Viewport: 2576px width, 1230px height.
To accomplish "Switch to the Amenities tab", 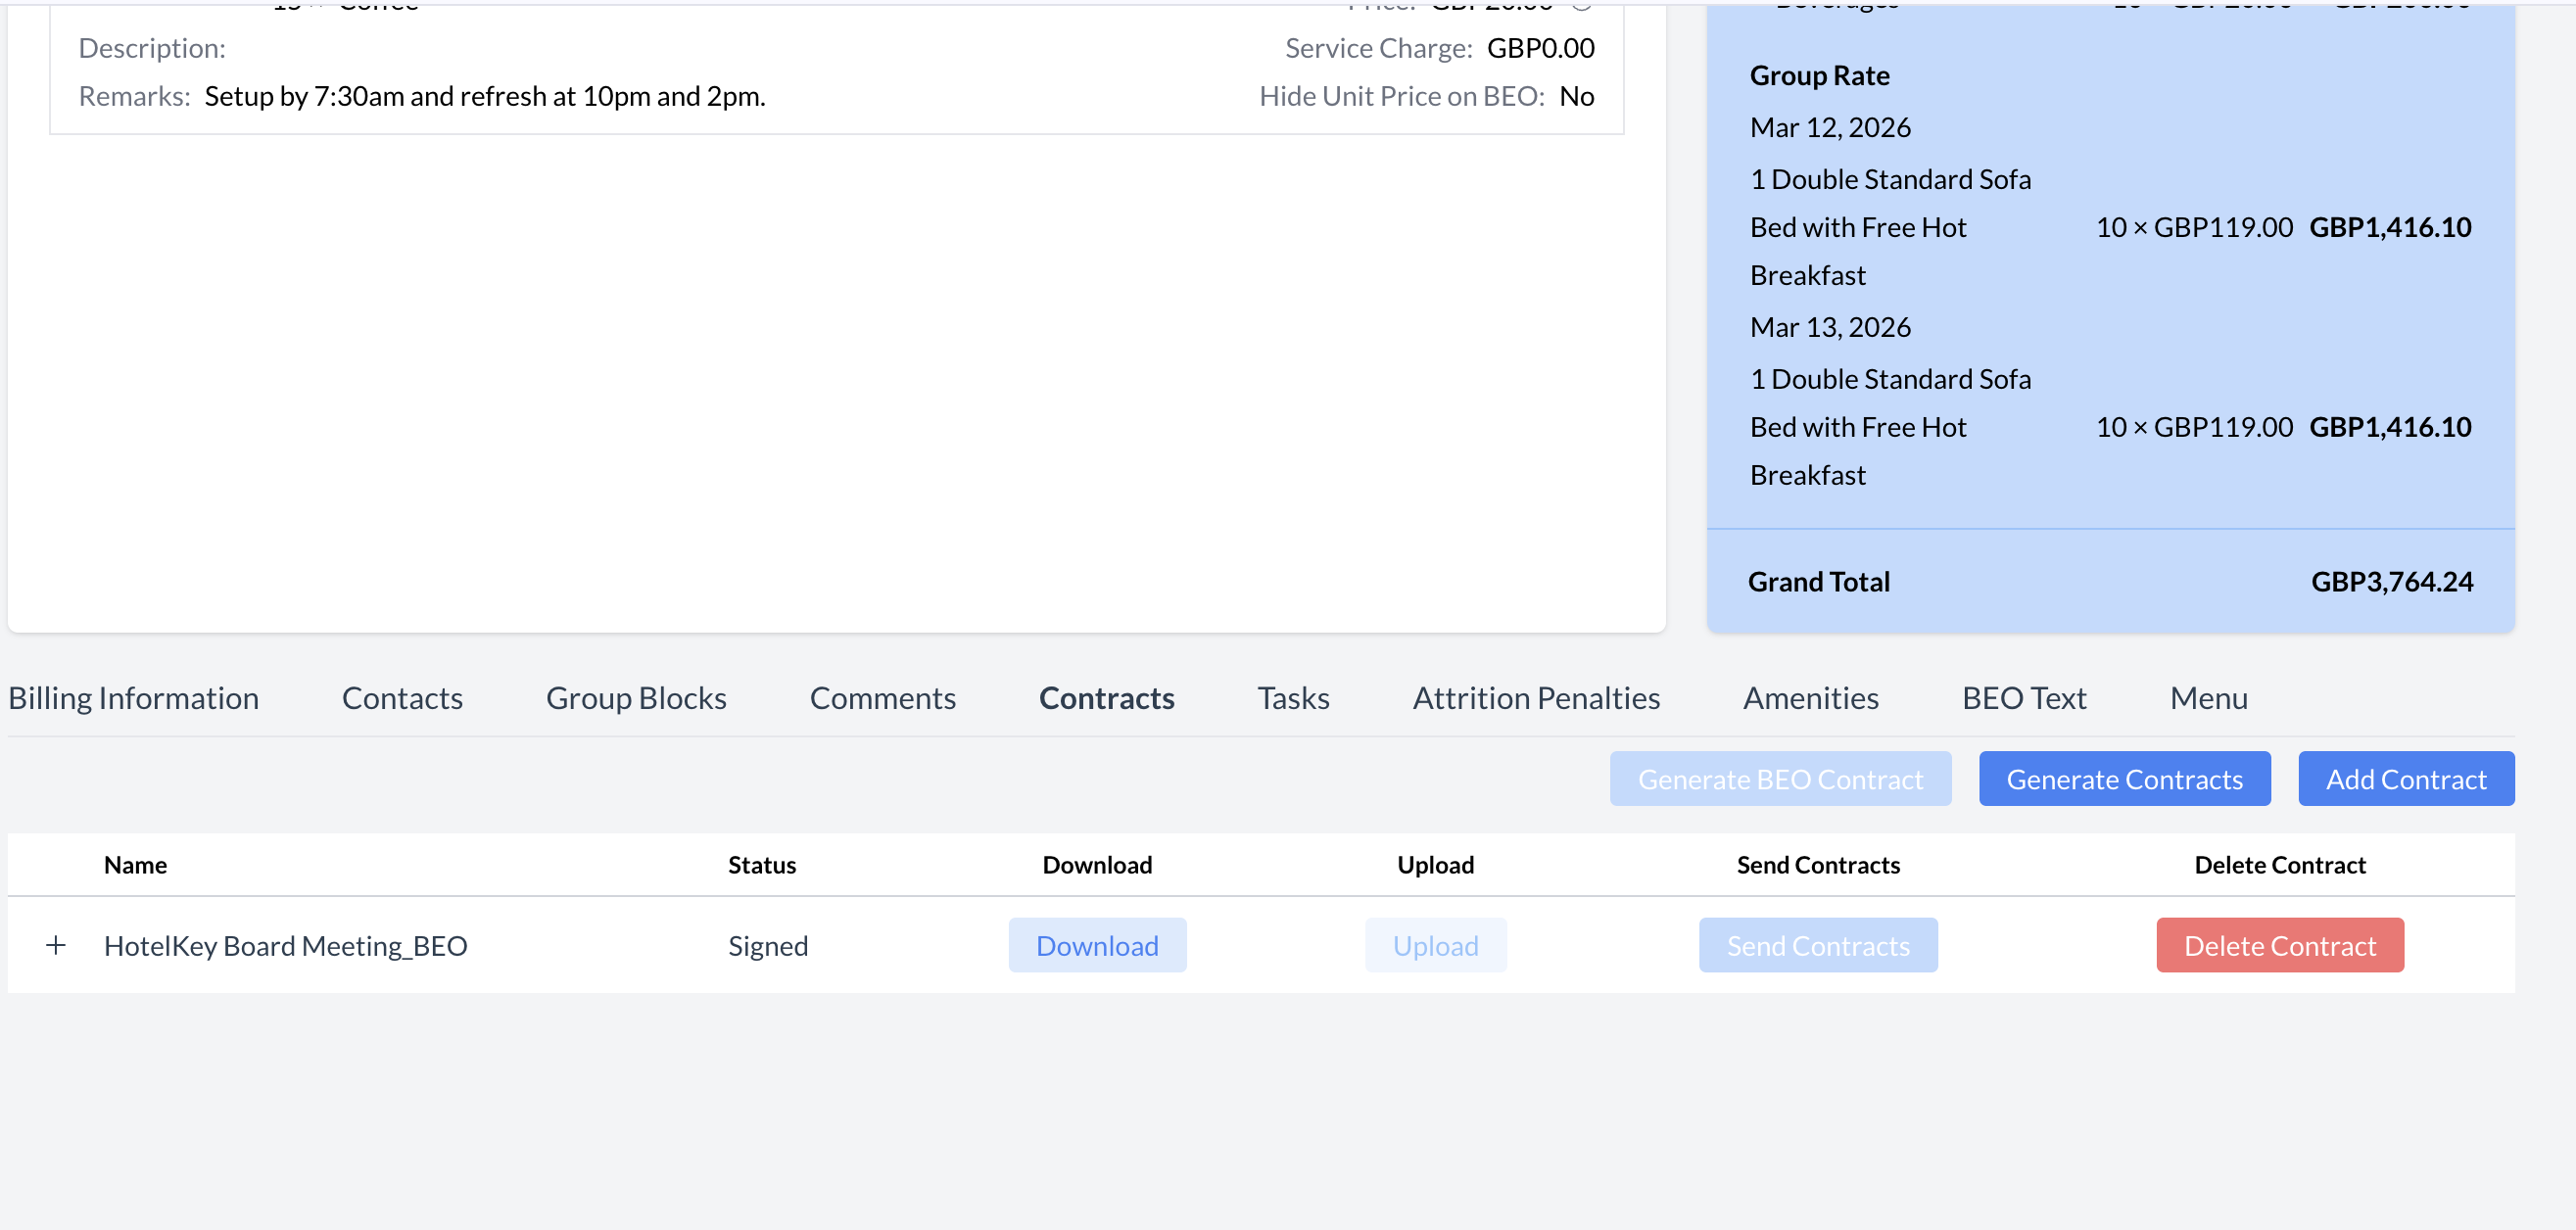I will click(x=1810, y=697).
